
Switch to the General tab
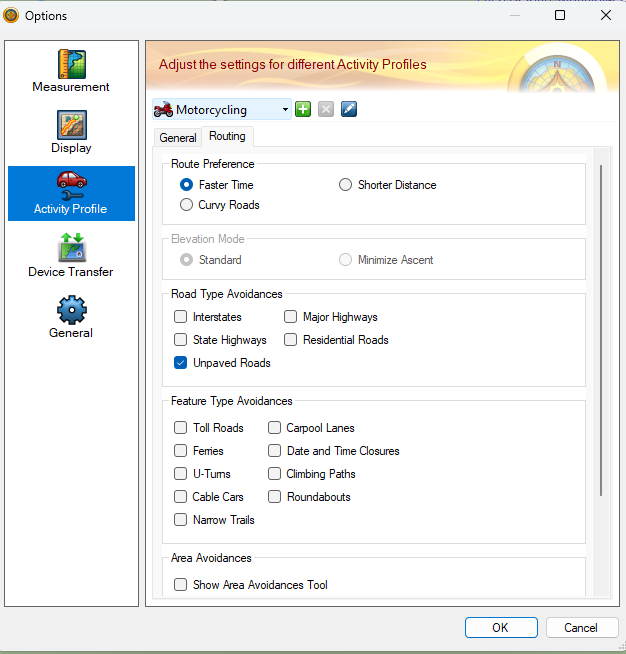point(178,138)
